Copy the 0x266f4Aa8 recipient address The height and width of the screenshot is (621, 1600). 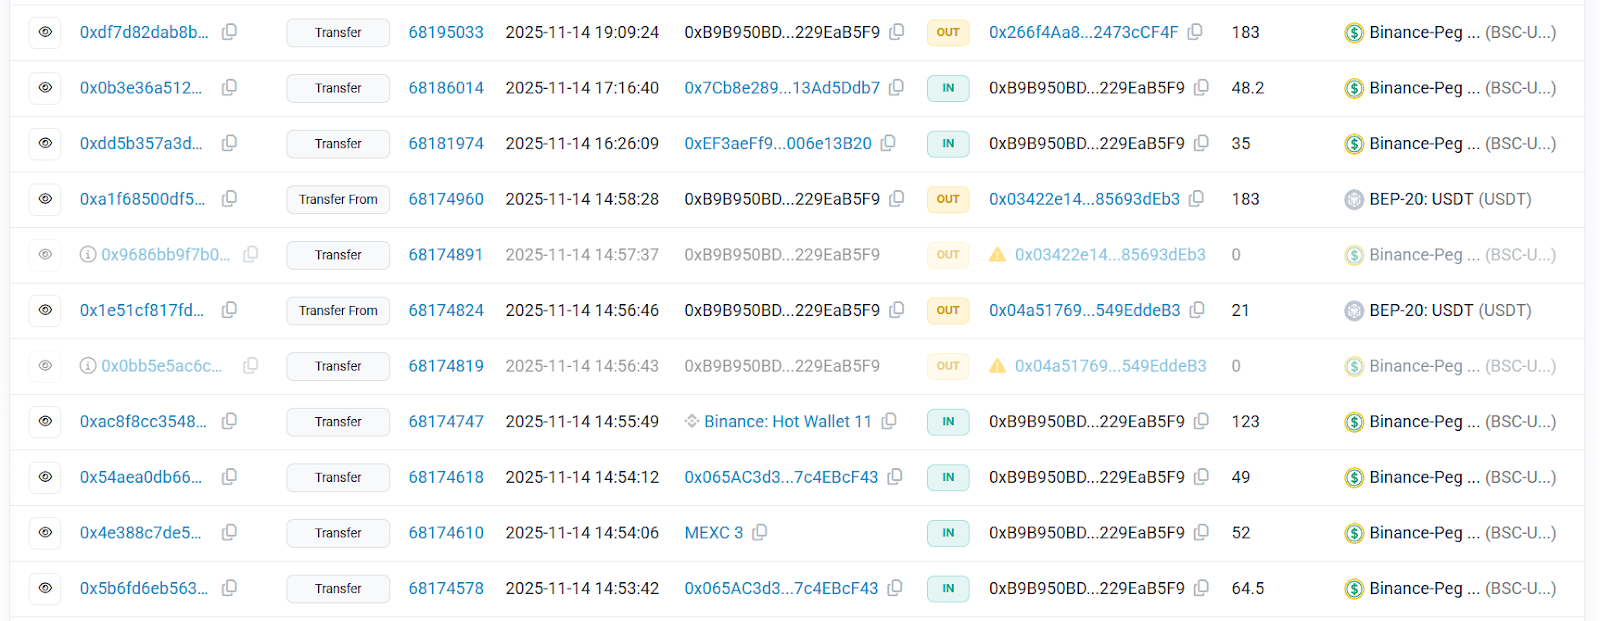[1195, 32]
